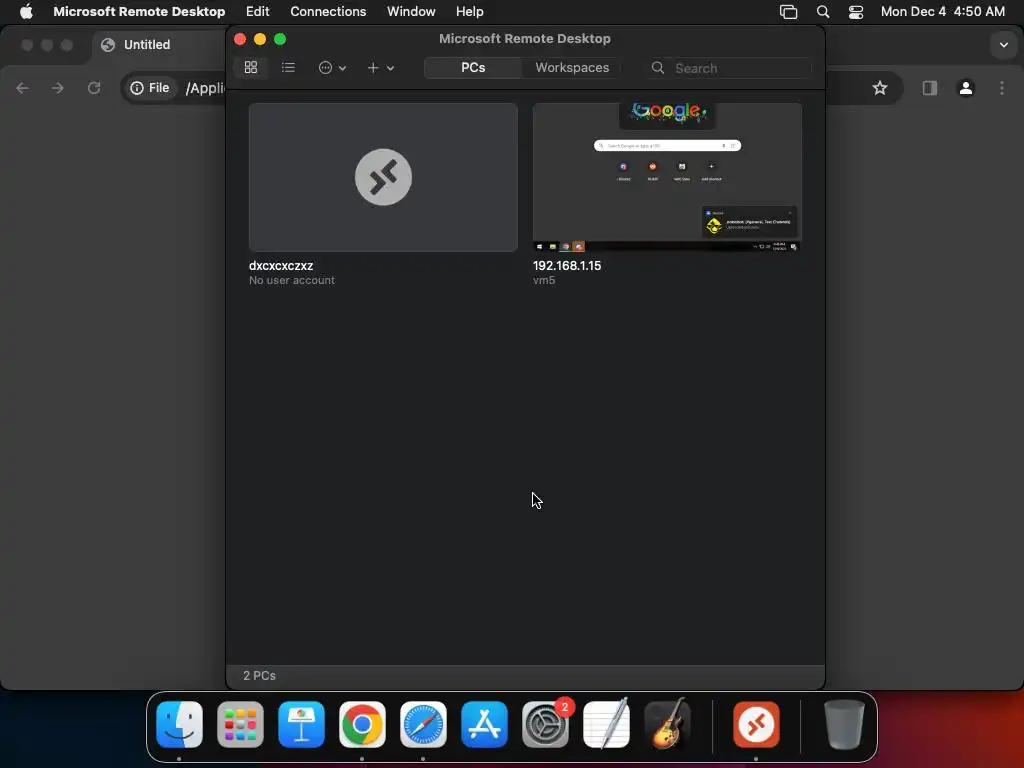This screenshot has height=768, width=1024.
Task: Open App Store from the Dock
Action: (484, 724)
